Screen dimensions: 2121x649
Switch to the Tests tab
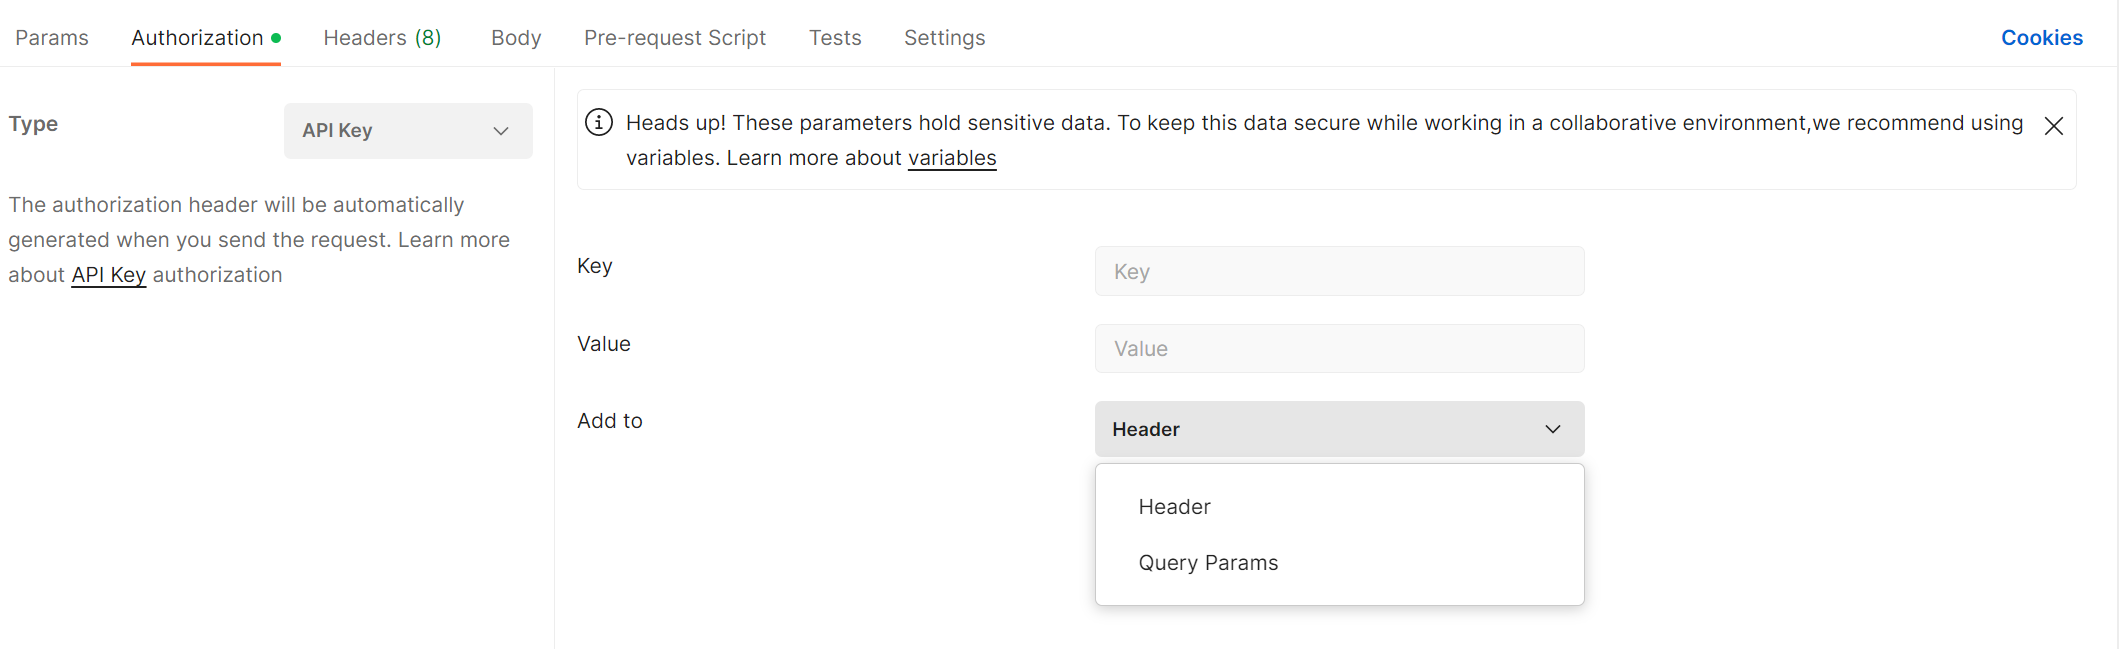[835, 38]
